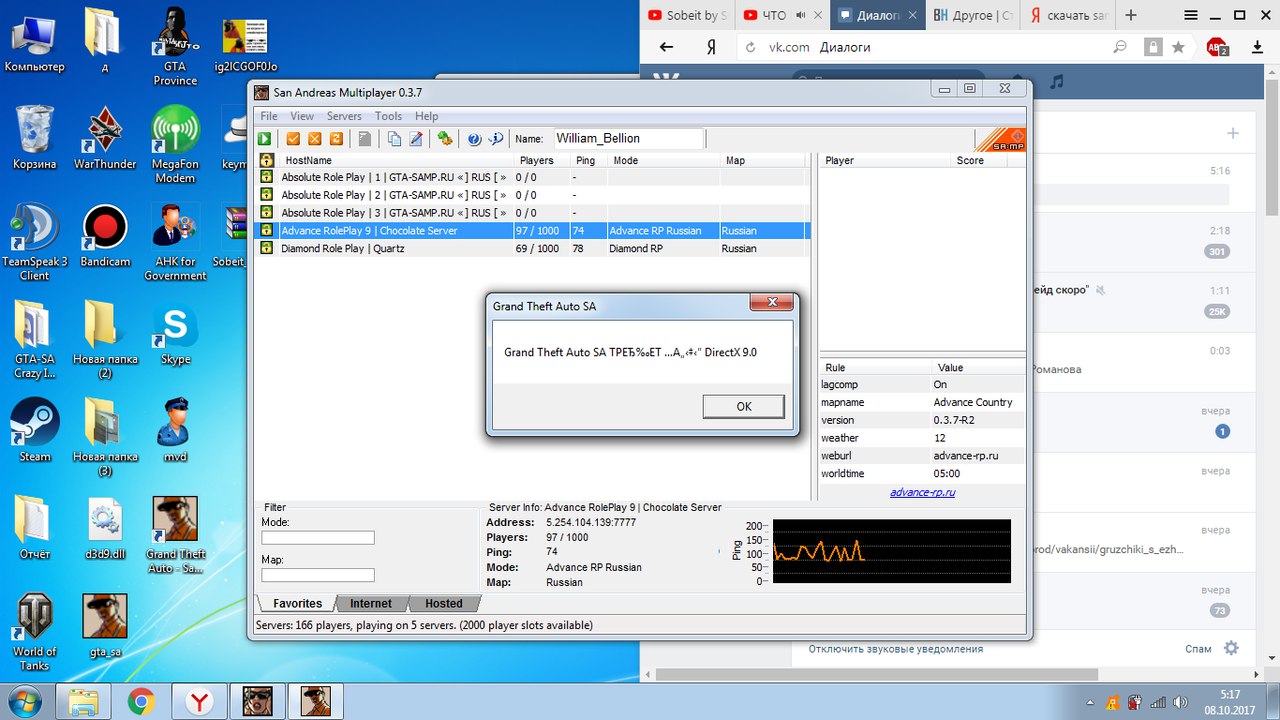Open the SAMP Help menu

(x=426, y=116)
